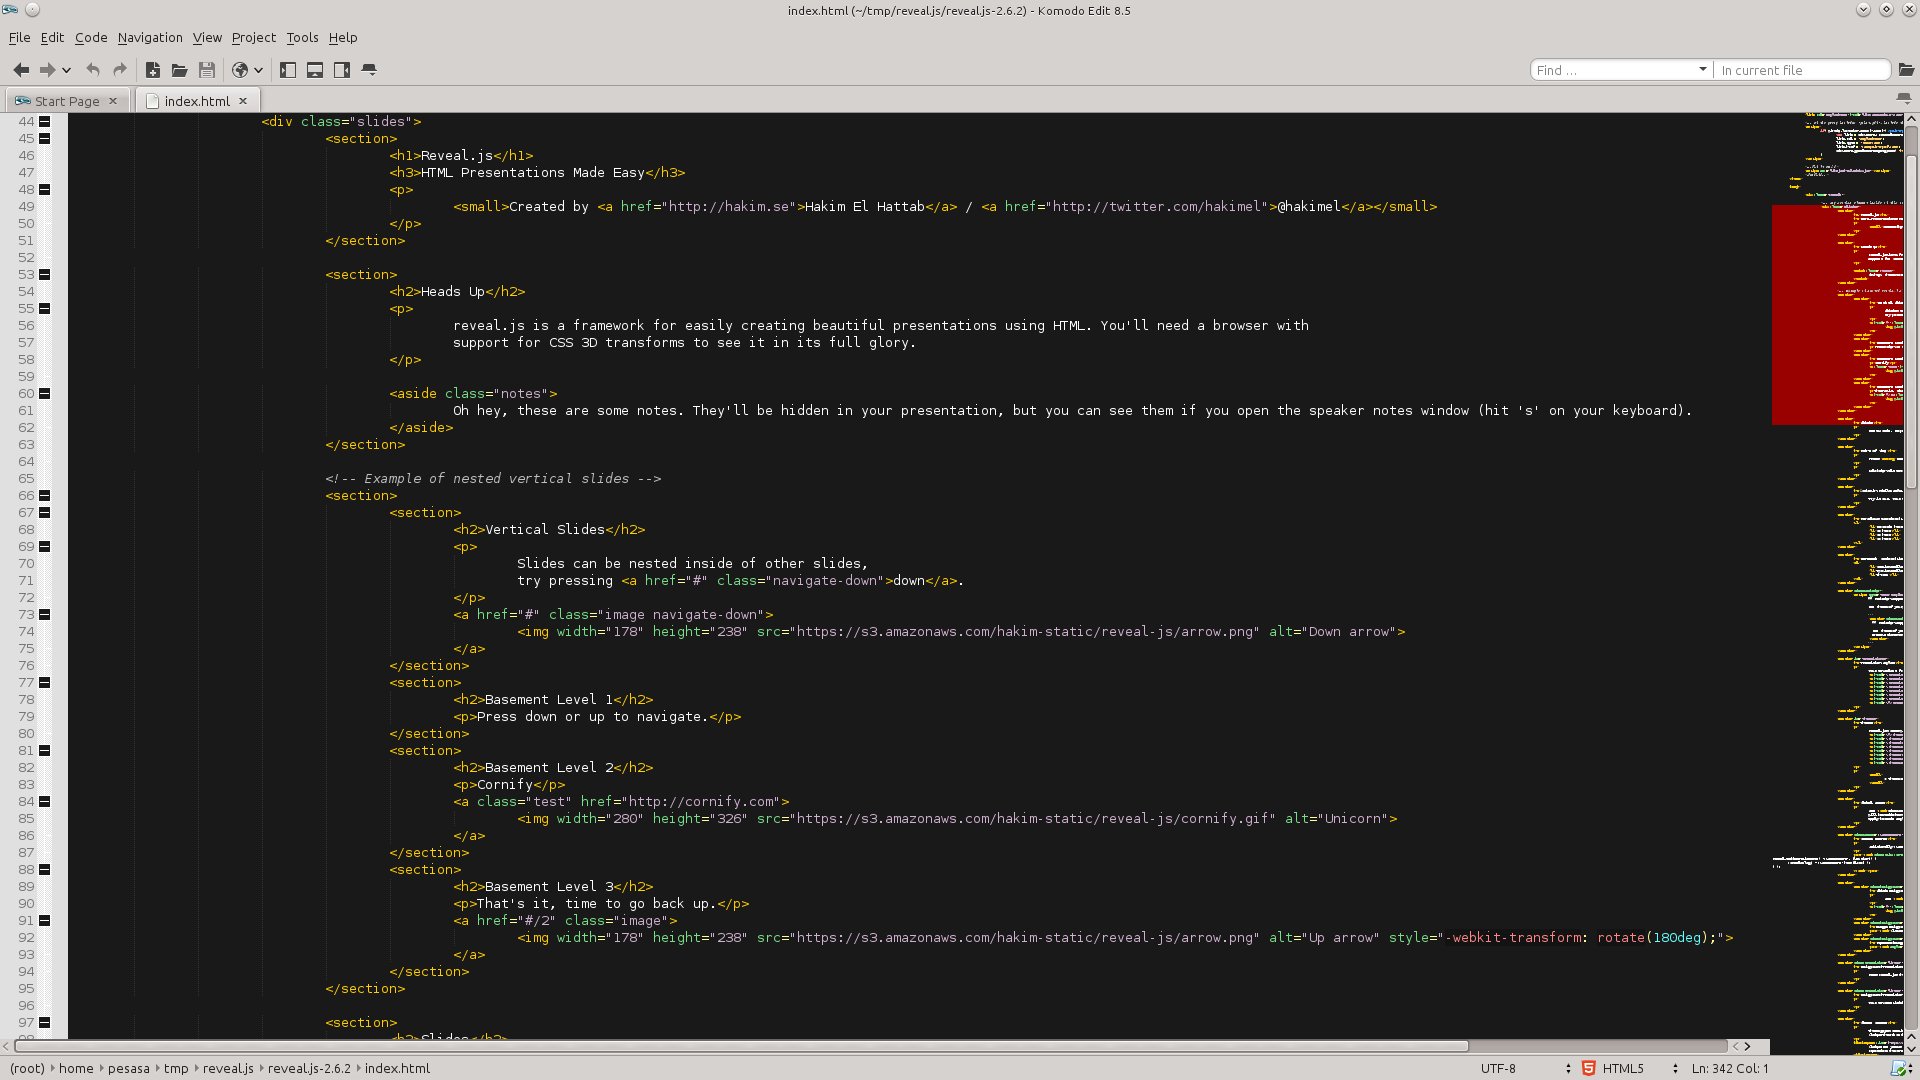
Task: Collapse fold marker on line 53
Action: tap(45, 274)
